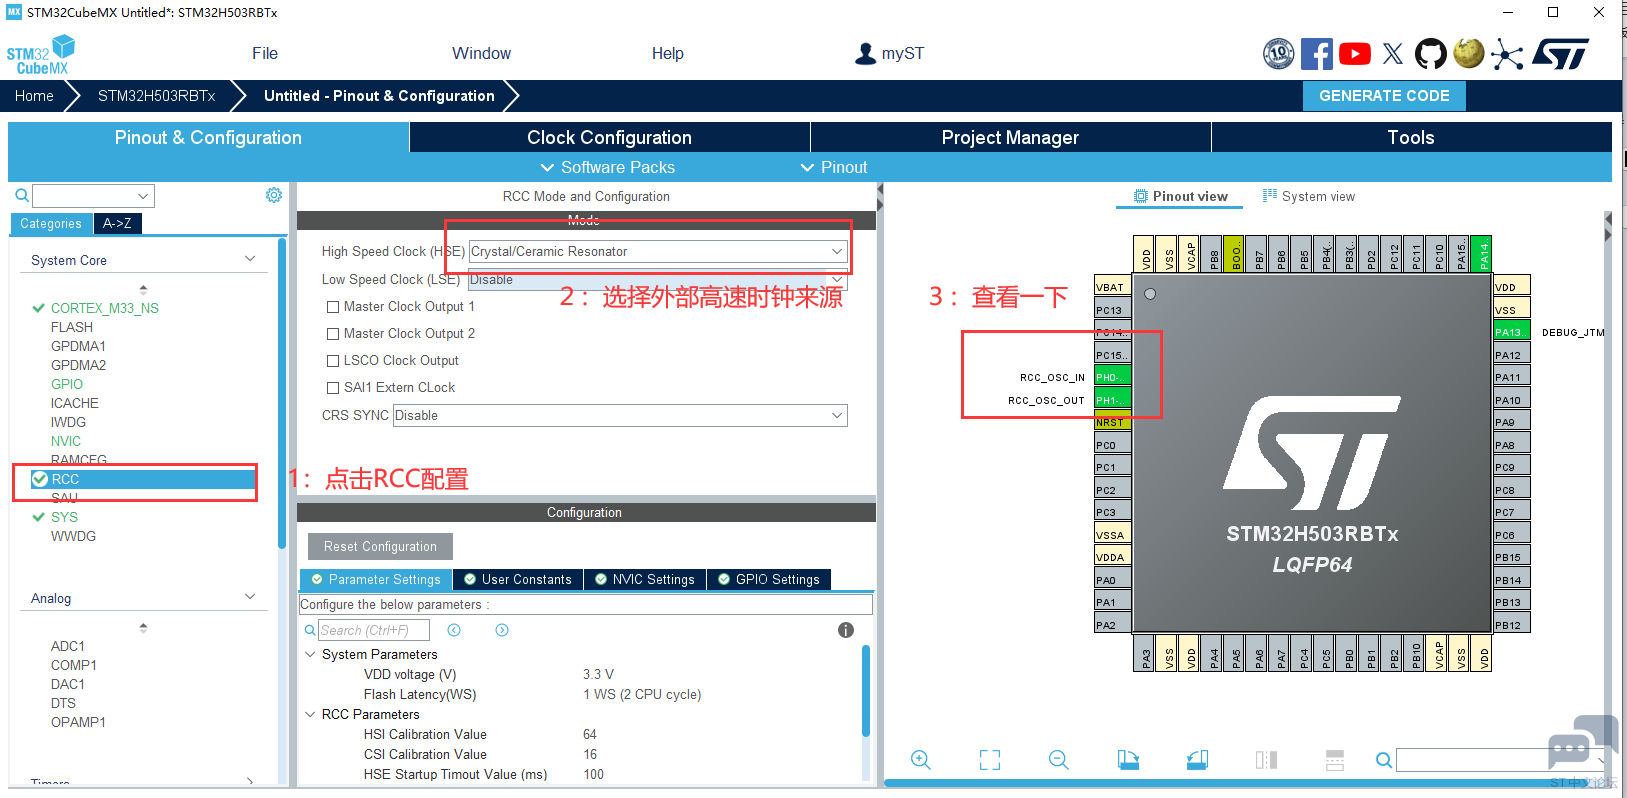Image resolution: width=1627 pixels, height=798 pixels.
Task: Click the STM32H503RBTx breadcrumb
Action: 157,96
